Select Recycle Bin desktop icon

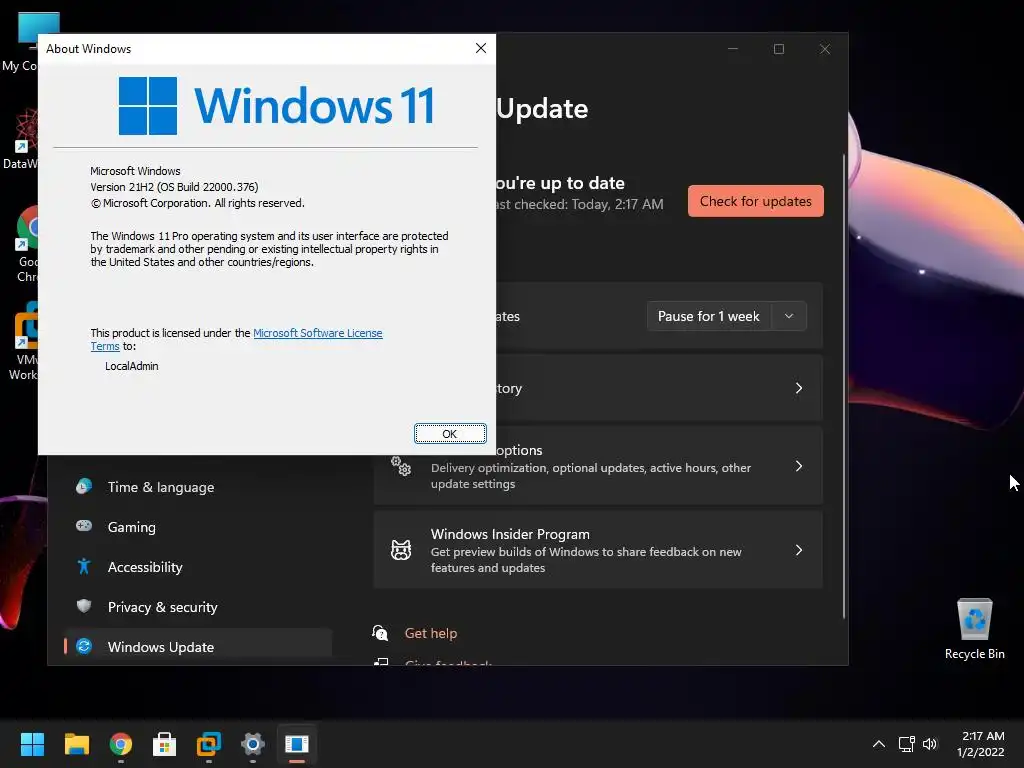pyautogui.click(x=974, y=629)
